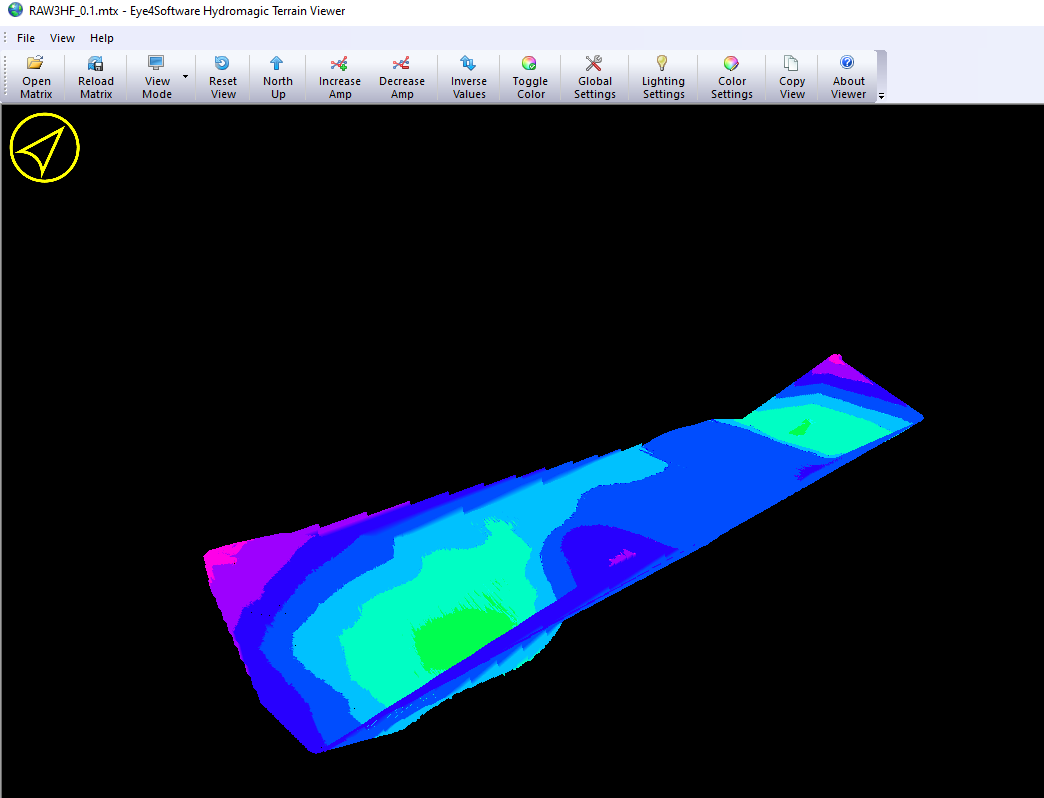
Task: Expand the toolbar overflow options arrow
Action: point(881,96)
